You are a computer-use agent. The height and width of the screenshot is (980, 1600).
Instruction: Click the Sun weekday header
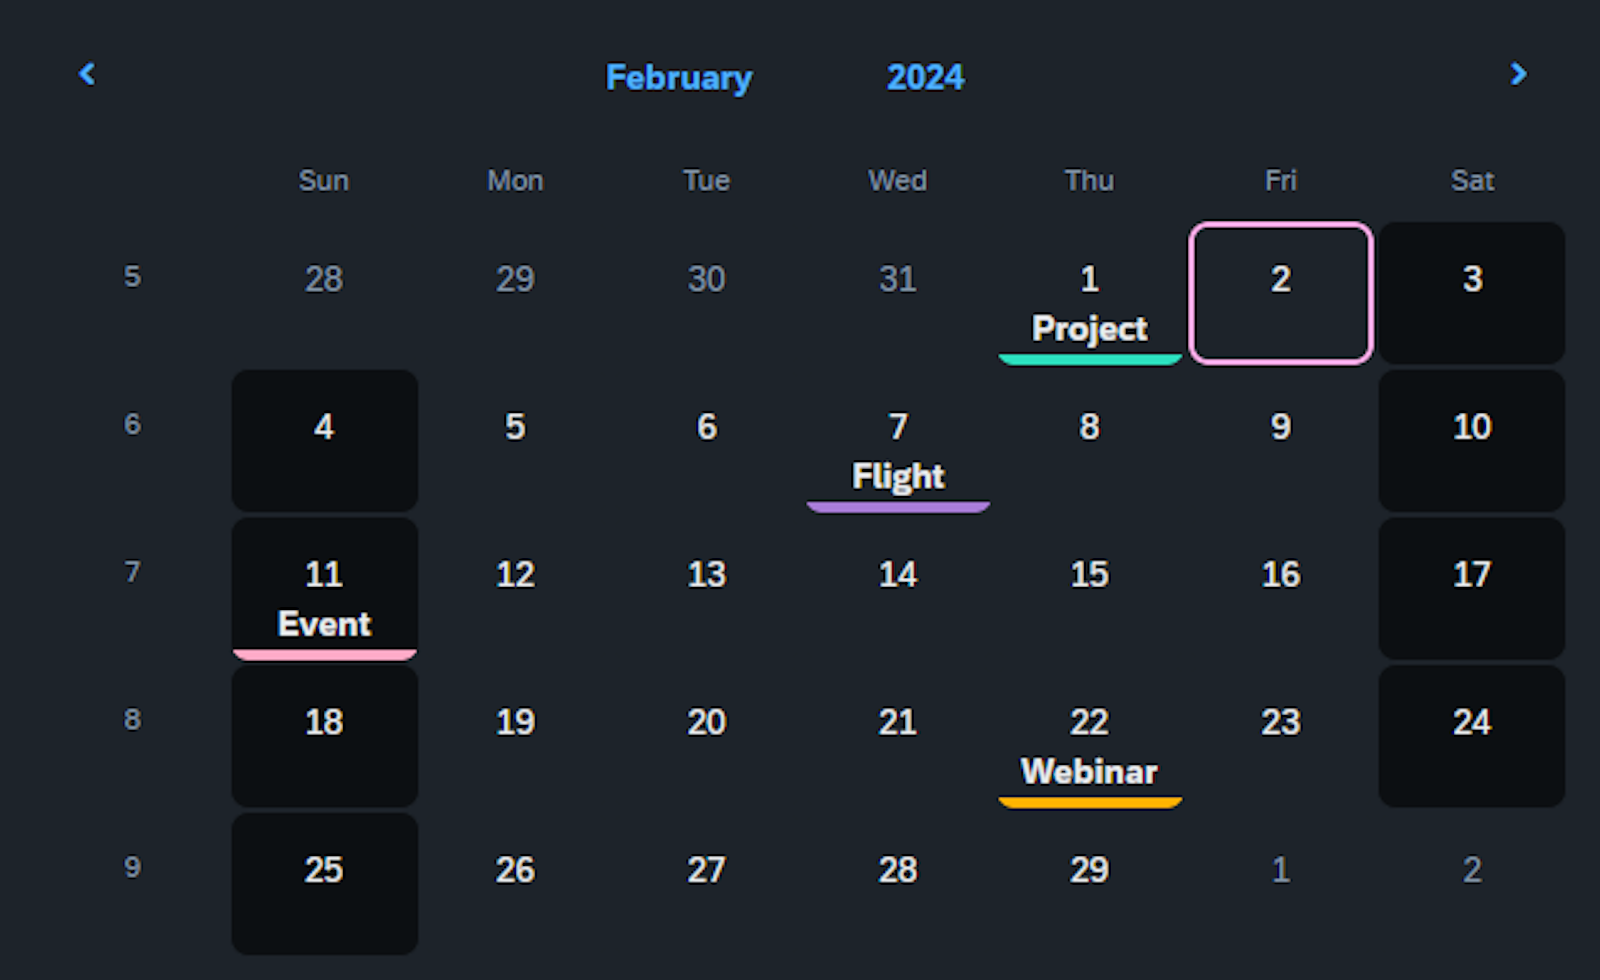pyautogui.click(x=323, y=181)
